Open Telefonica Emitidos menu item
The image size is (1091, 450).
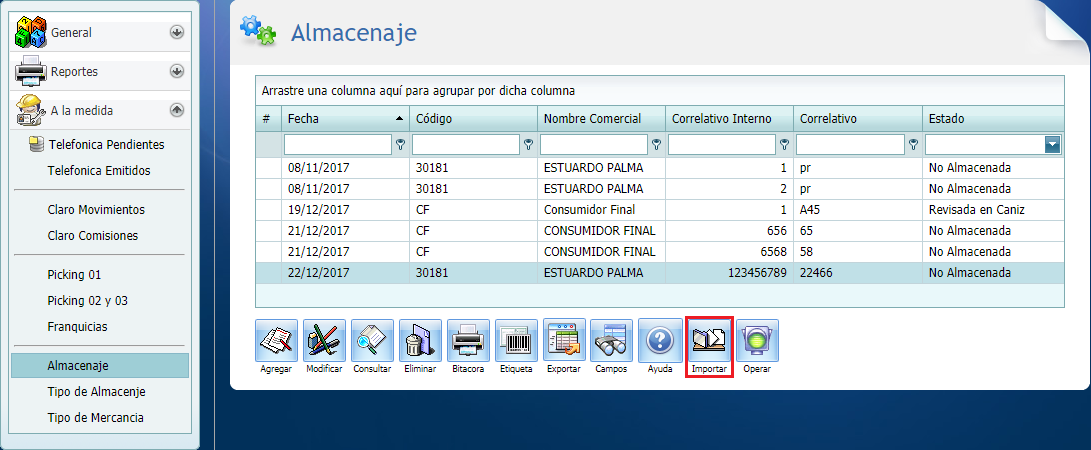[x=99, y=170]
